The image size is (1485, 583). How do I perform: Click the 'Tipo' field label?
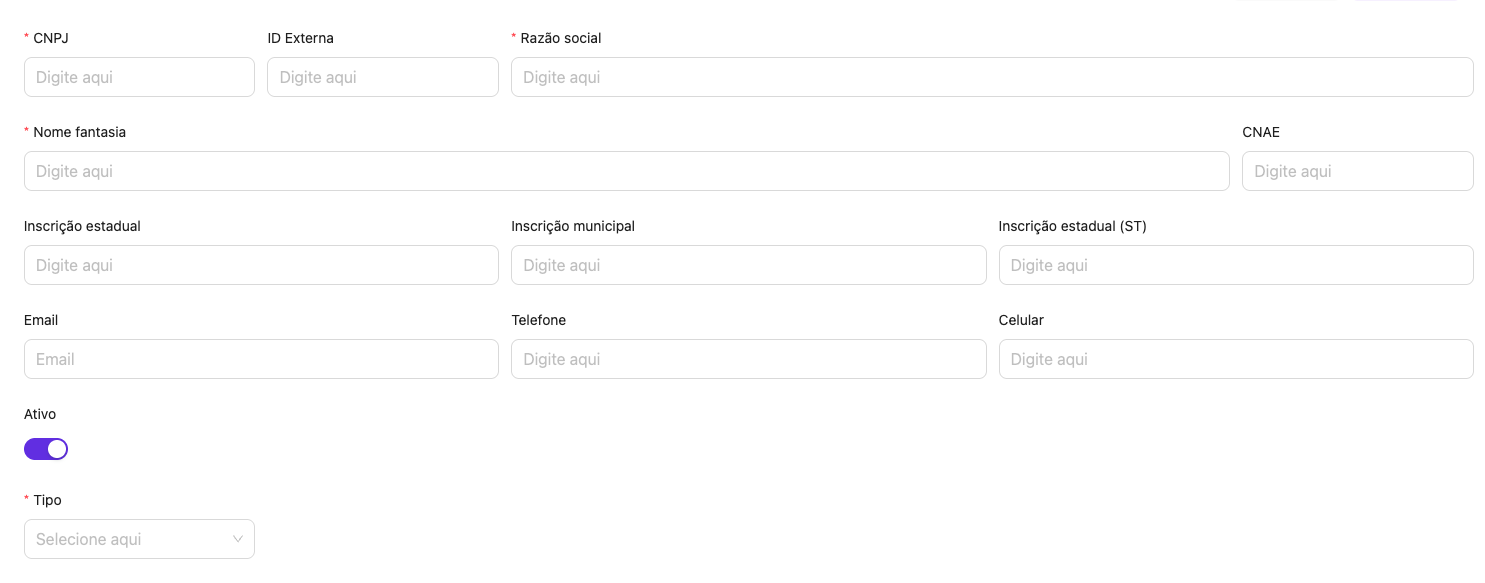click(47, 500)
